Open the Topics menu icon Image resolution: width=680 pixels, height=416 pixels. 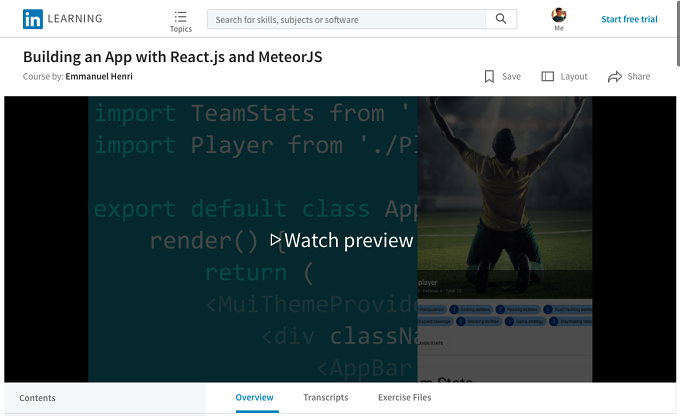tap(180, 17)
